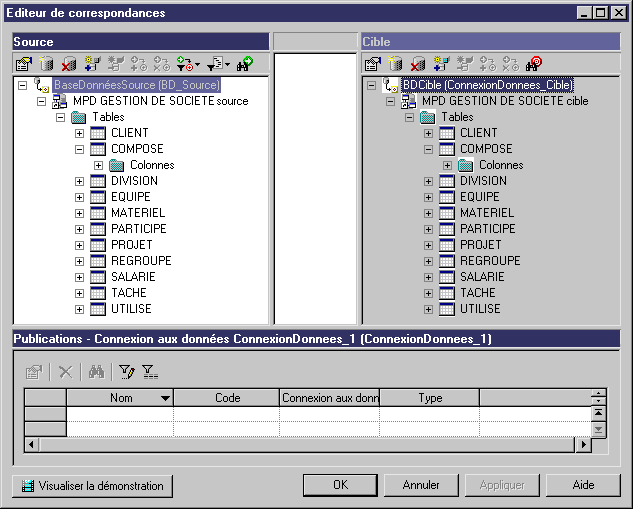Click Properties icon in Cible toolbar
This screenshot has height=509, width=633.
(373, 64)
